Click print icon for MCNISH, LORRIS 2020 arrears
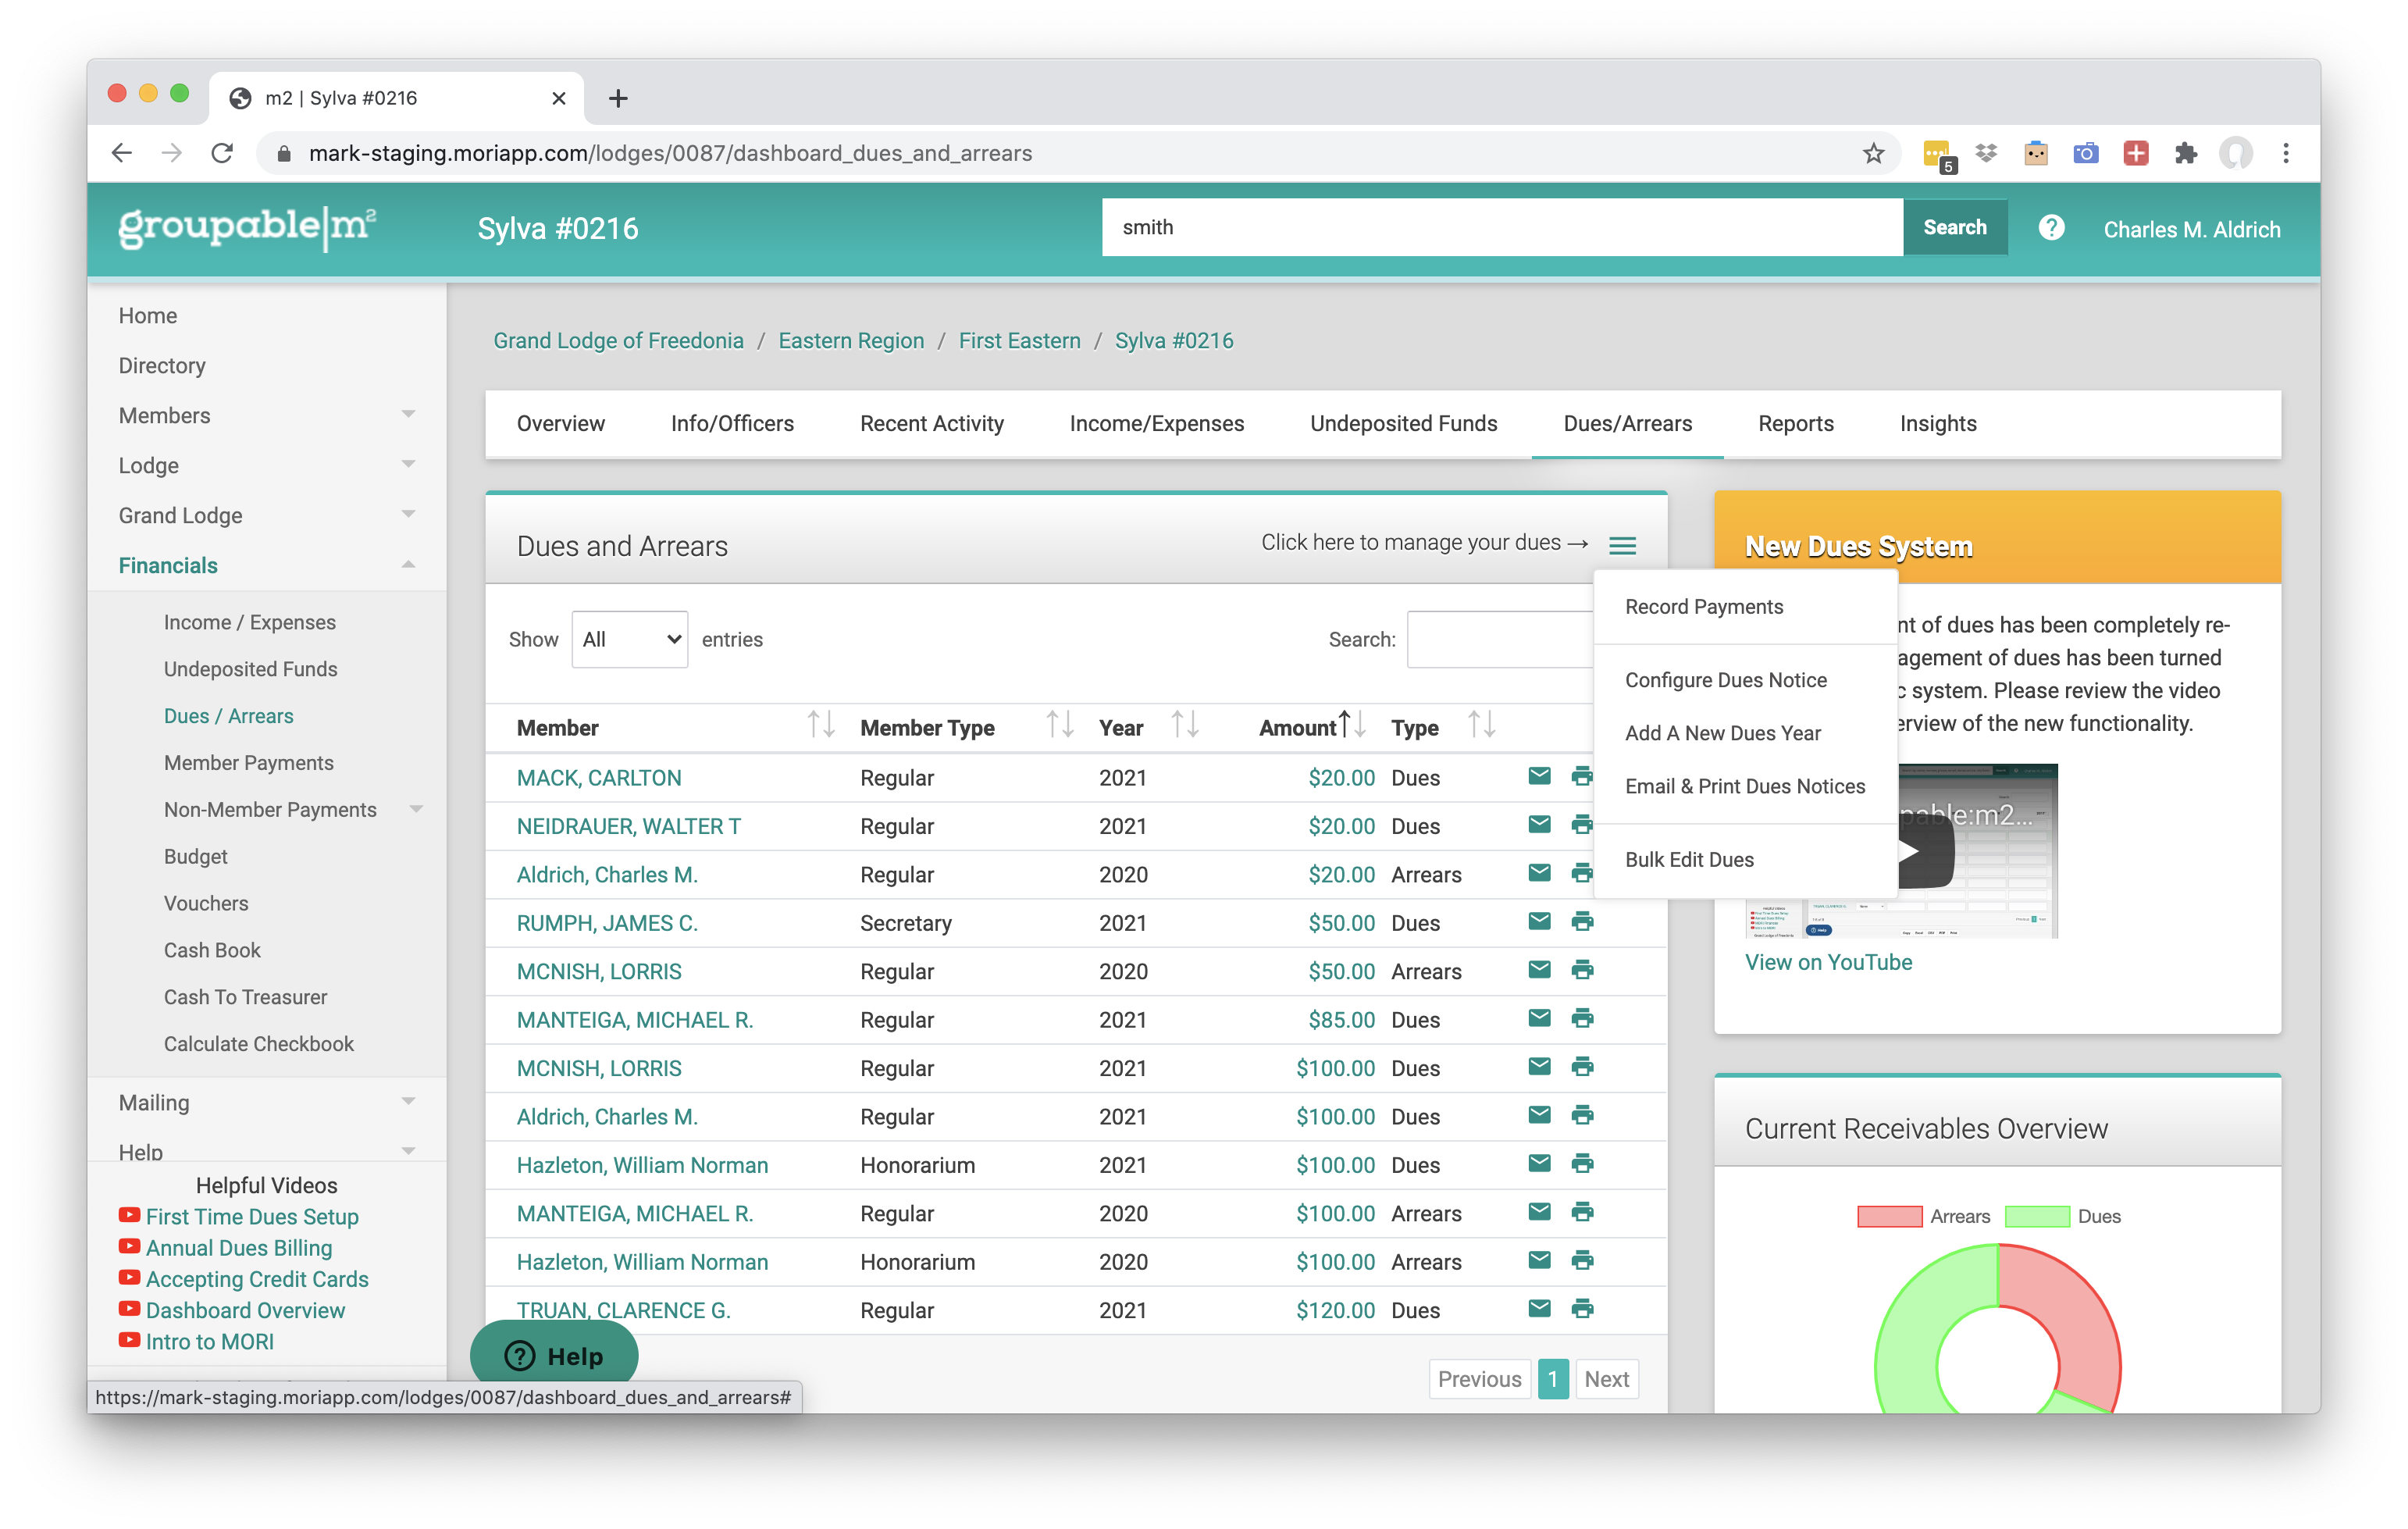This screenshot has width=2408, height=1529. click(1582, 970)
